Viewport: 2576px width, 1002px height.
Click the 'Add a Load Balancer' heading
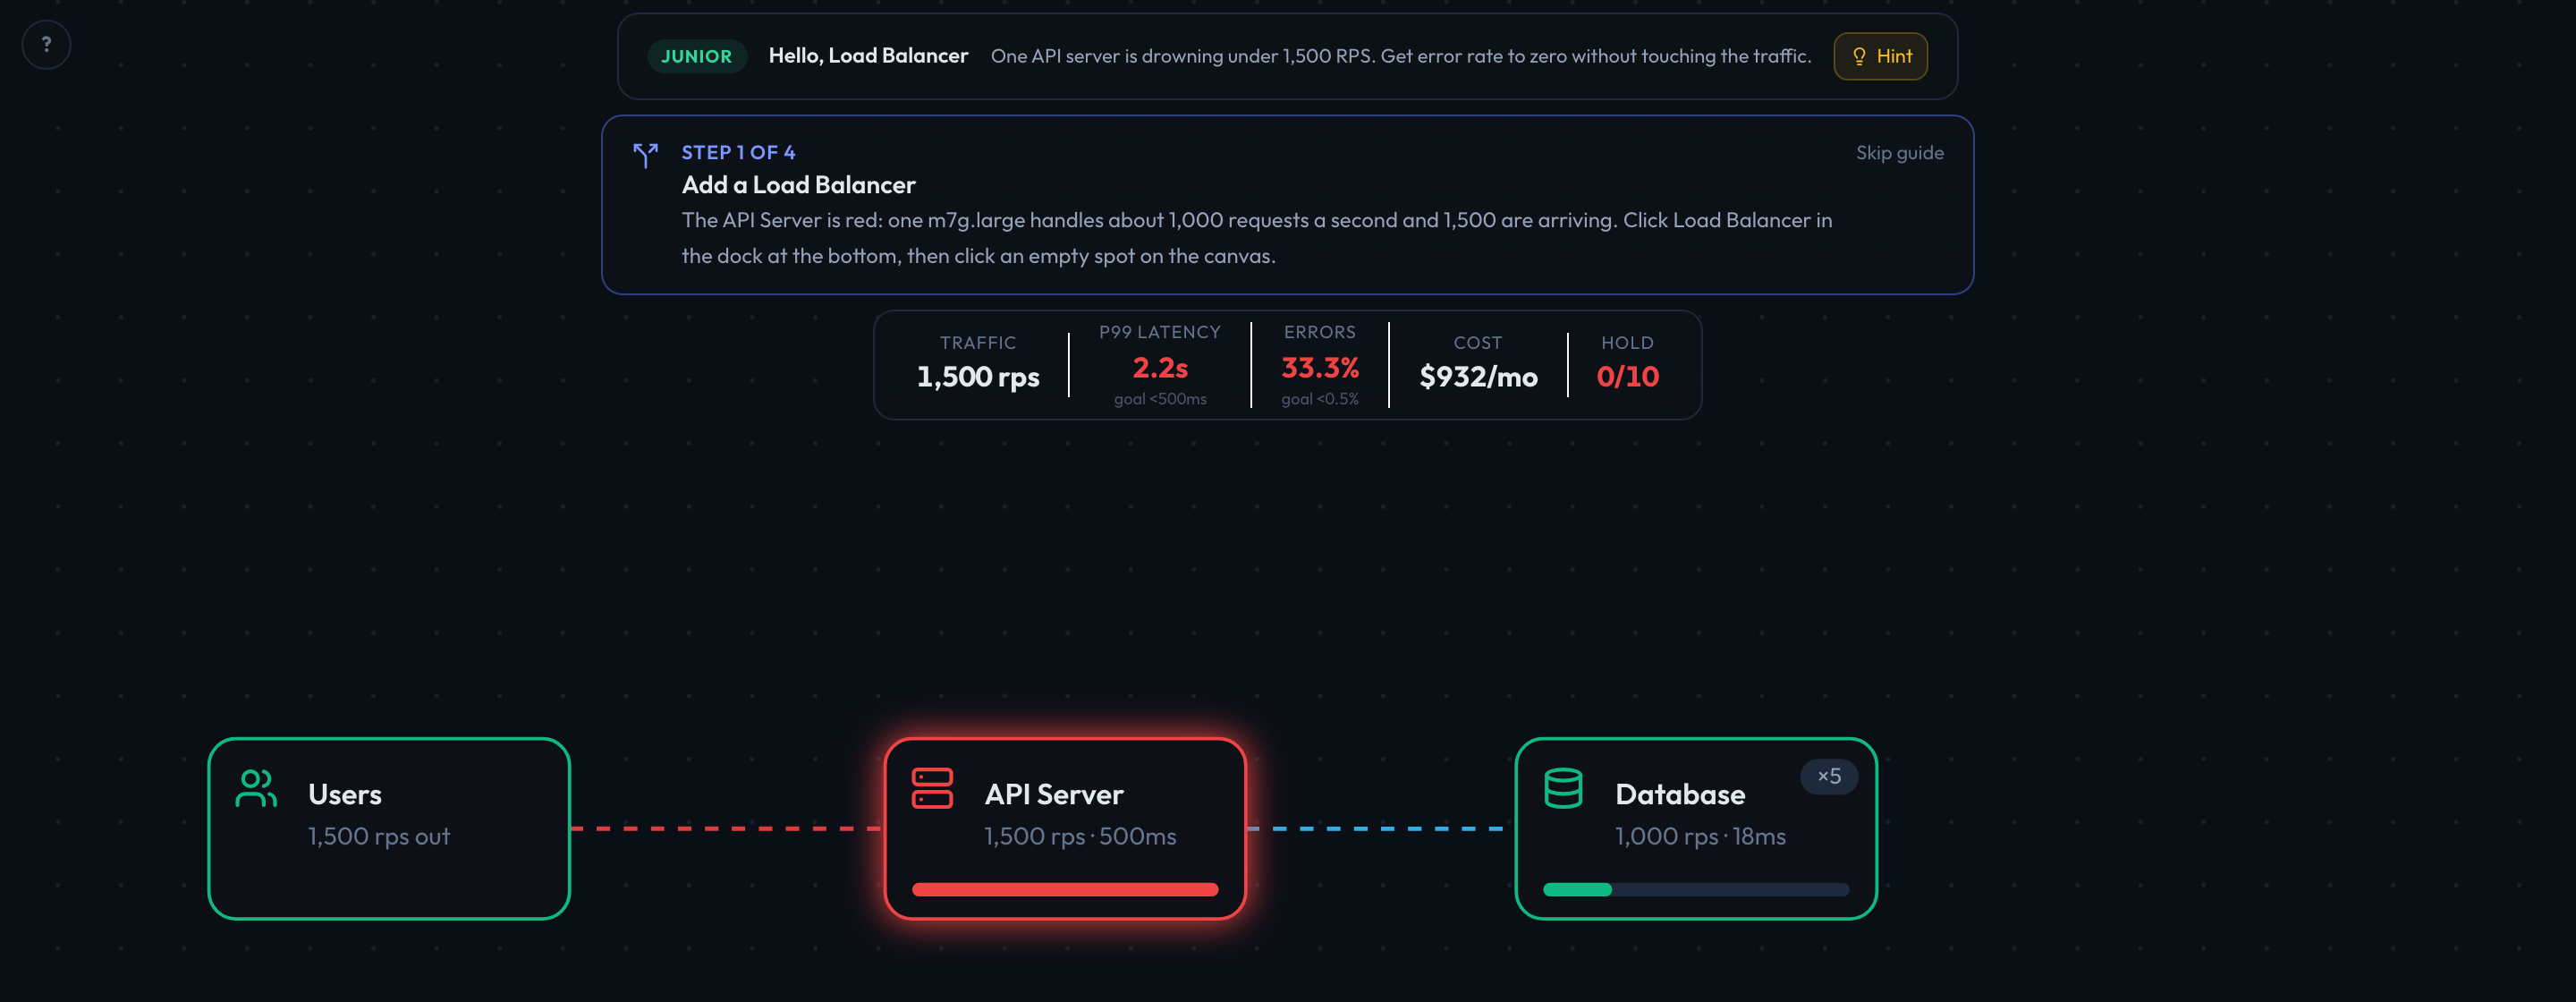click(x=798, y=185)
